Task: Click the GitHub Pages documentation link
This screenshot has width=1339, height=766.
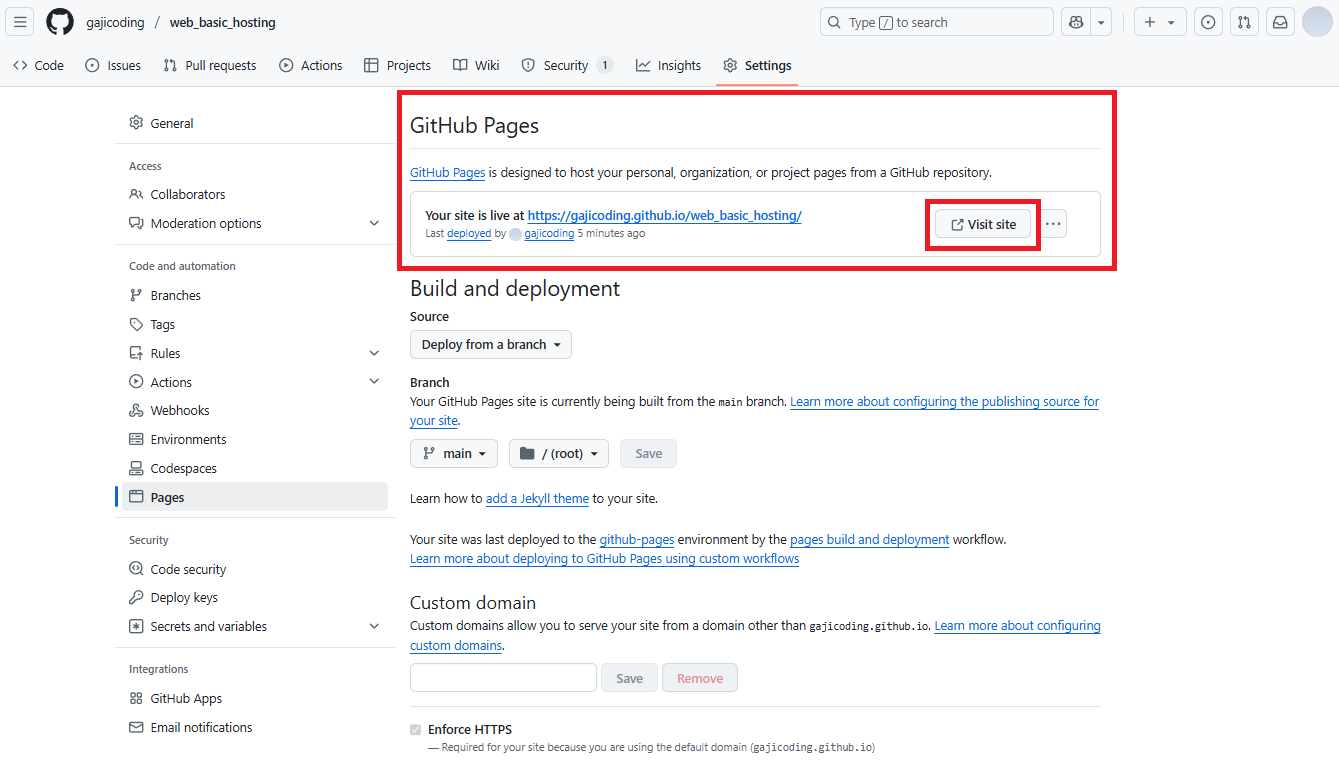Action: 447,172
